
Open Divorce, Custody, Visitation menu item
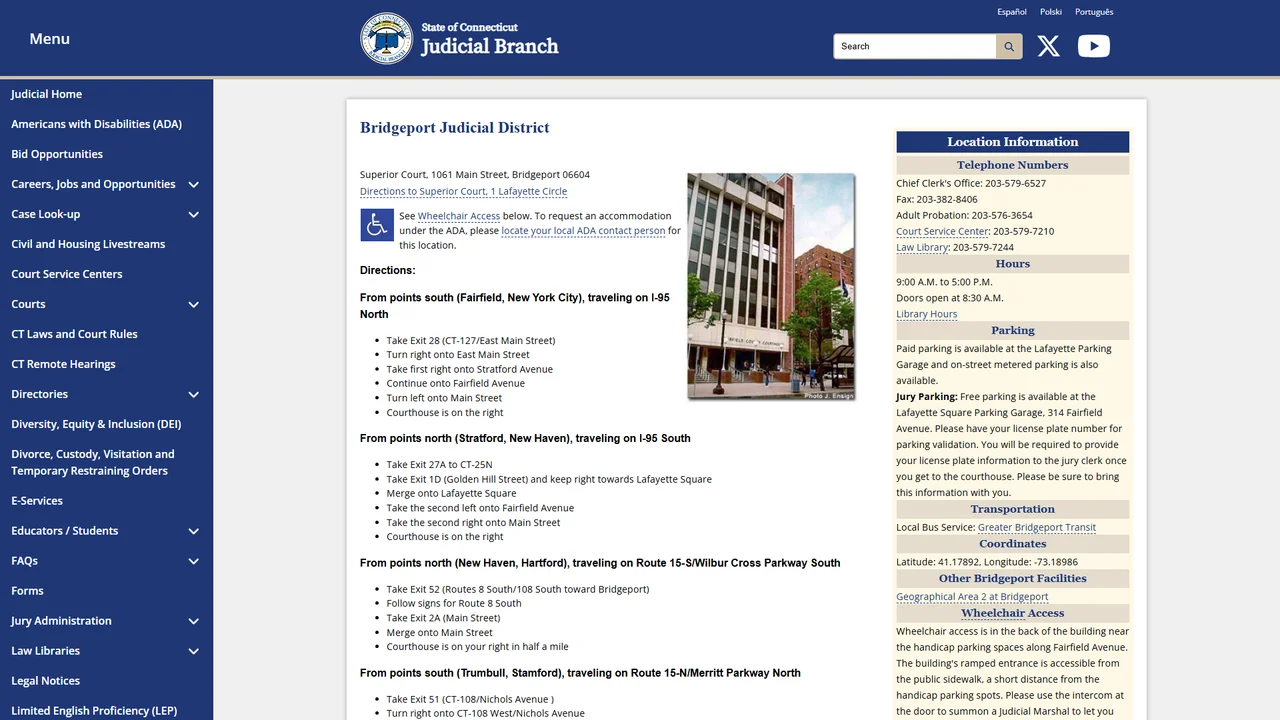[92, 462]
